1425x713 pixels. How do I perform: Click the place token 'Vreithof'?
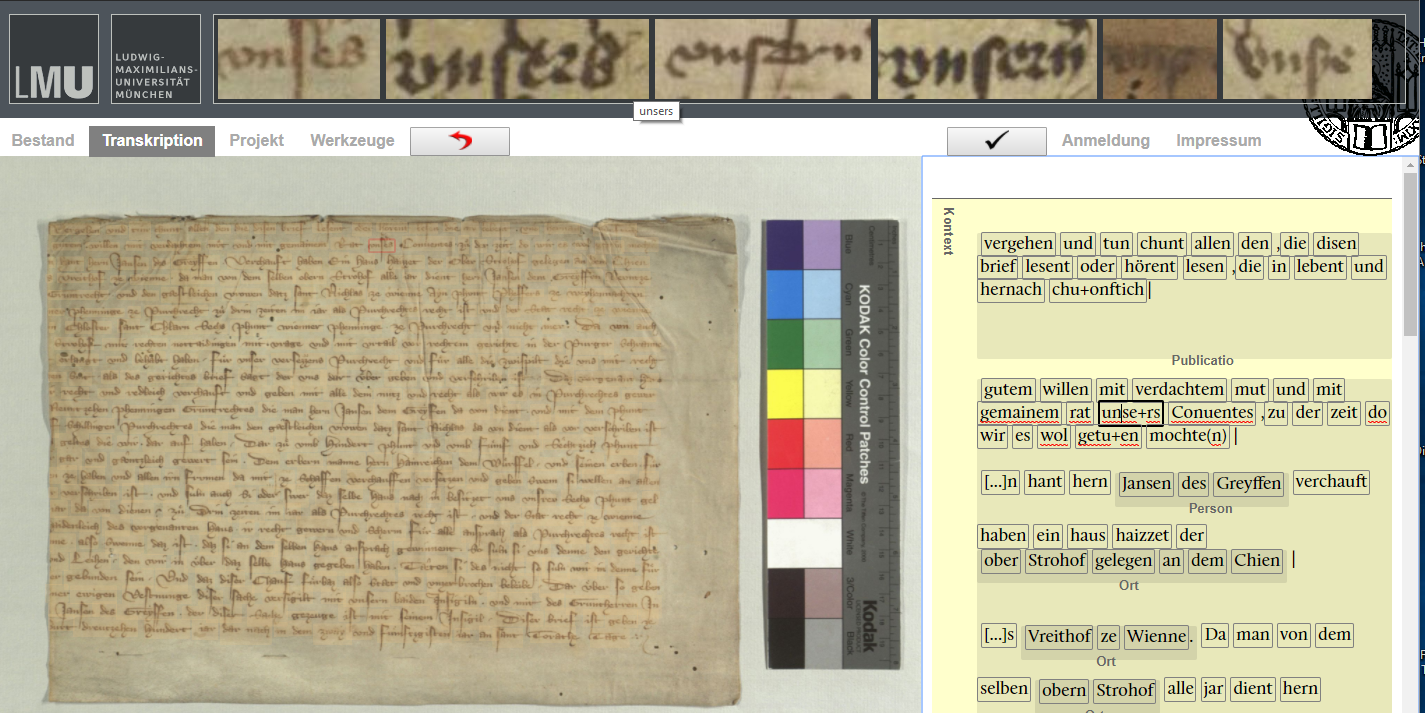click(x=1058, y=637)
